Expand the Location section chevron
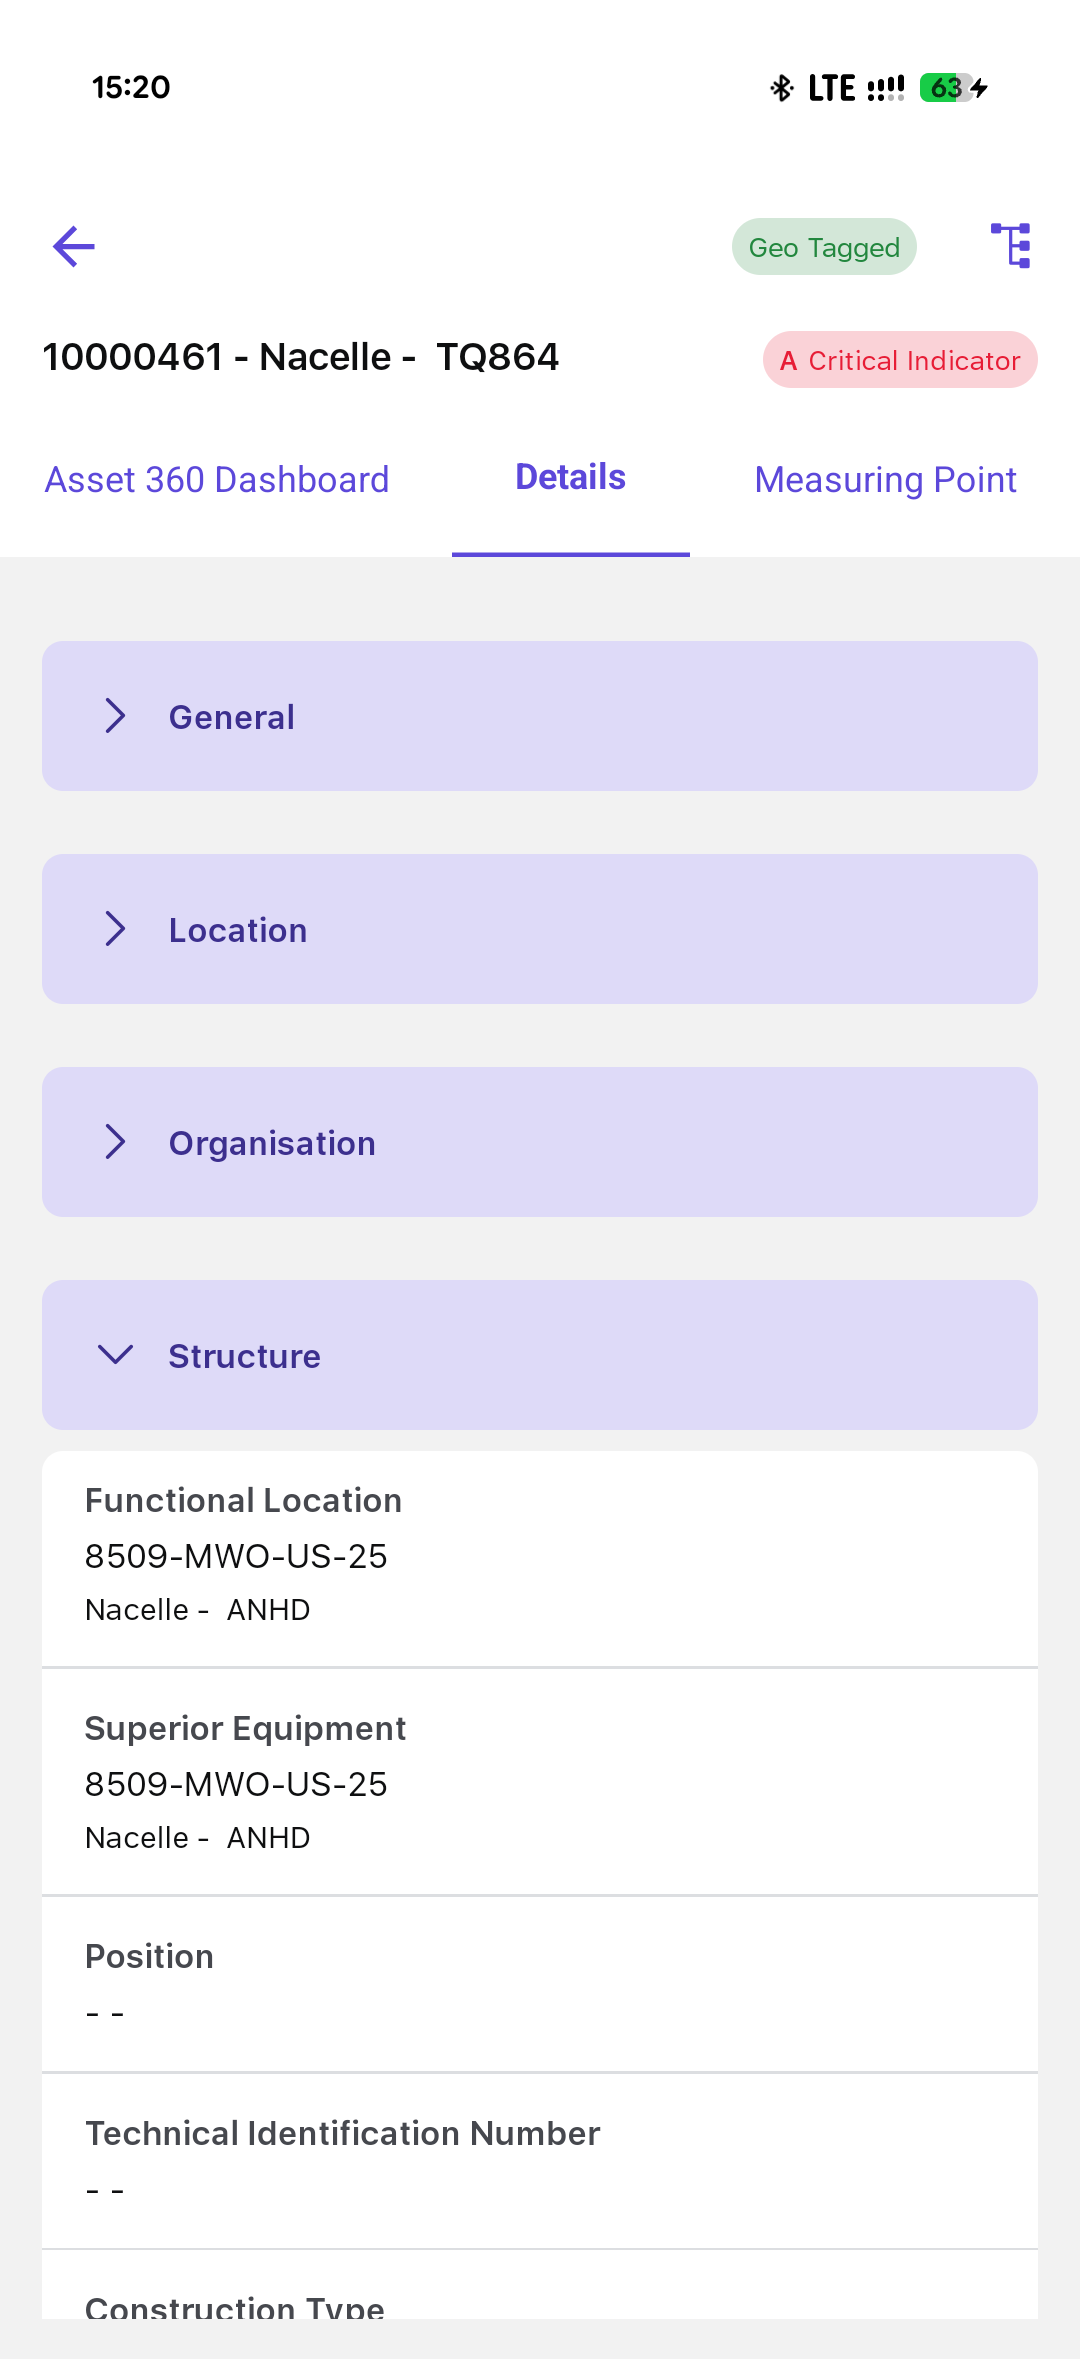The width and height of the screenshot is (1080, 2359). (116, 929)
